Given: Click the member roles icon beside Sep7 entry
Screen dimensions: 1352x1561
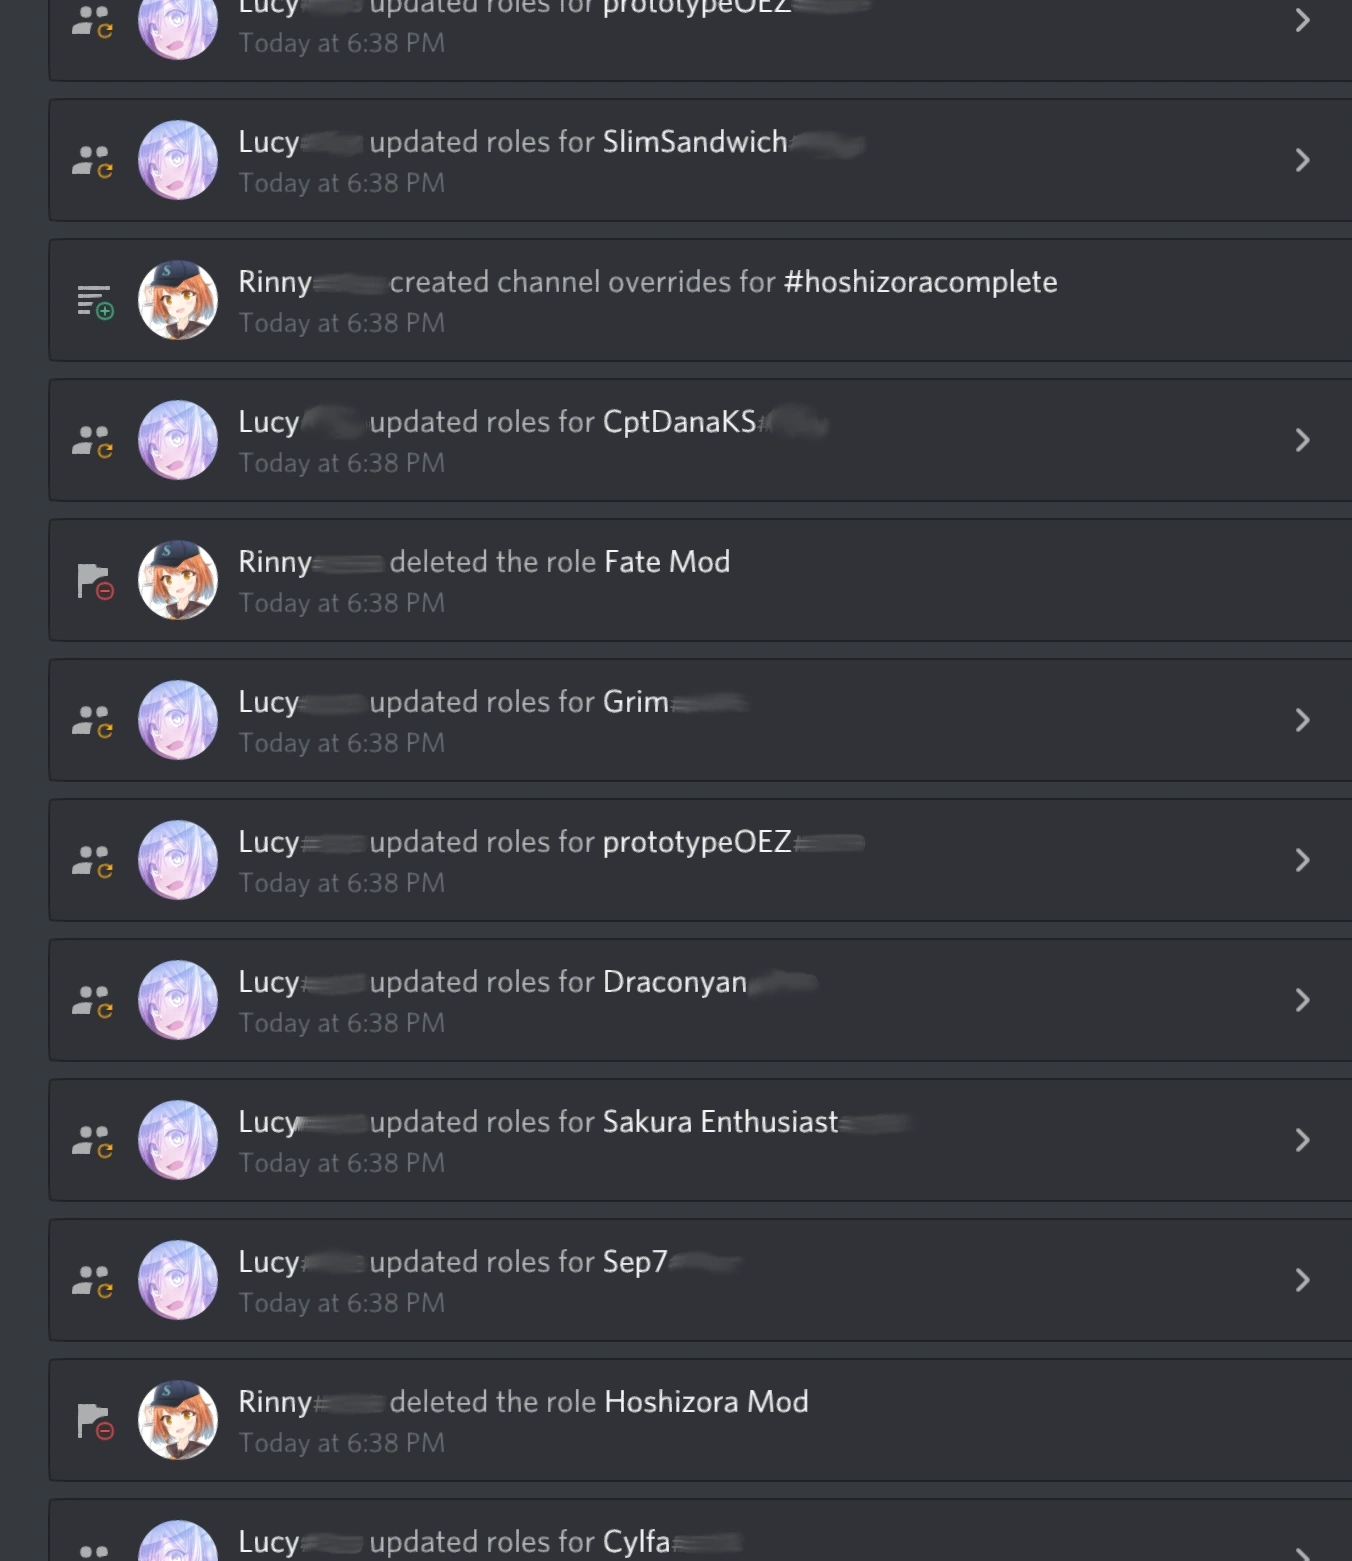Looking at the screenshot, I should click(x=93, y=1281).
